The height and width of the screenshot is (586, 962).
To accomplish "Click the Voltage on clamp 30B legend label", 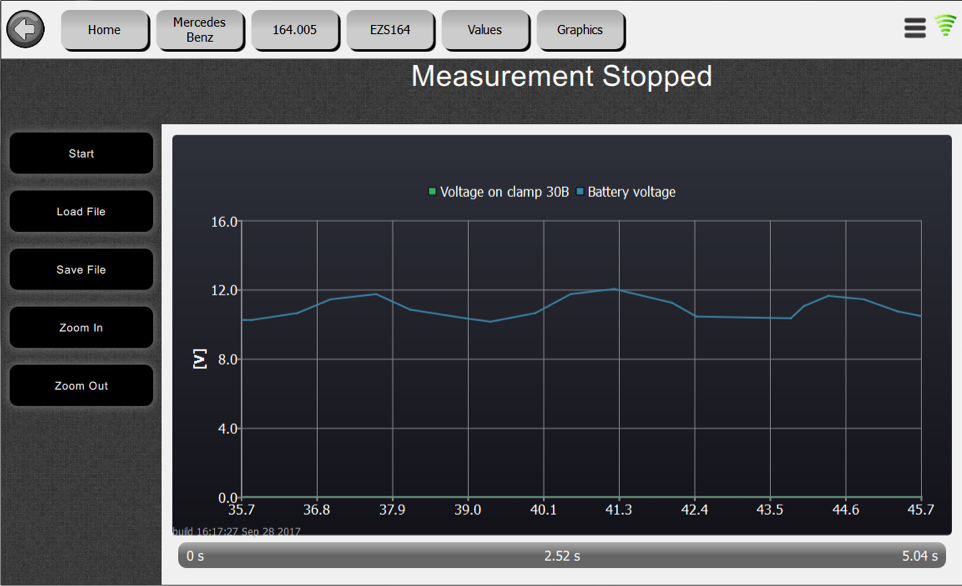I will (x=504, y=192).
